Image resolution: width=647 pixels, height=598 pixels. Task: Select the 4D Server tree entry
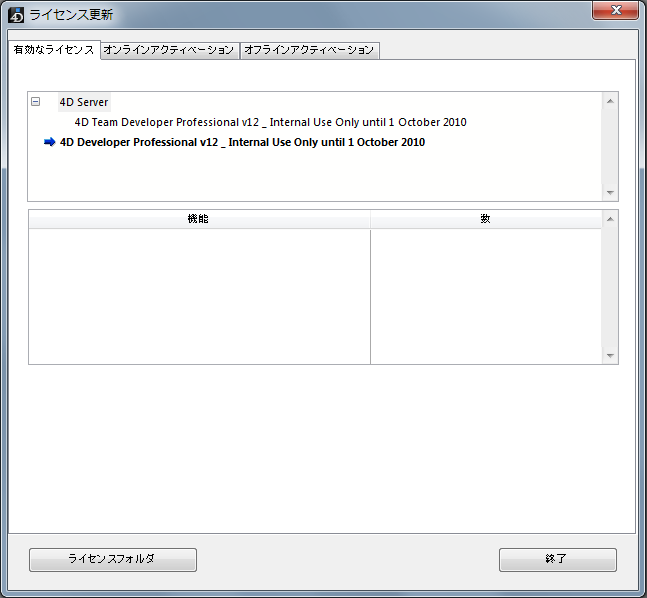click(84, 102)
